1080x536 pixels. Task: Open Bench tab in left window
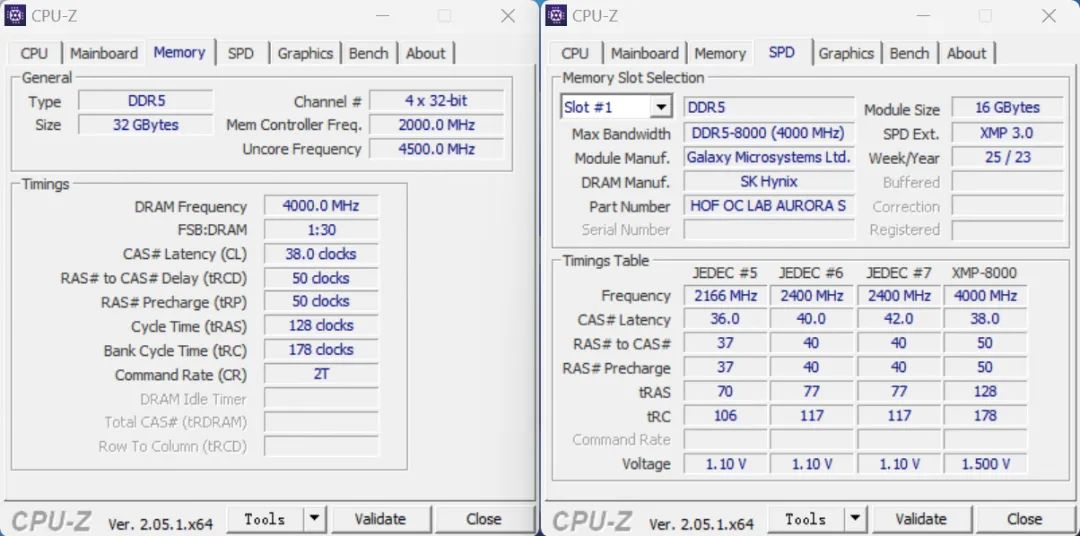coord(368,53)
